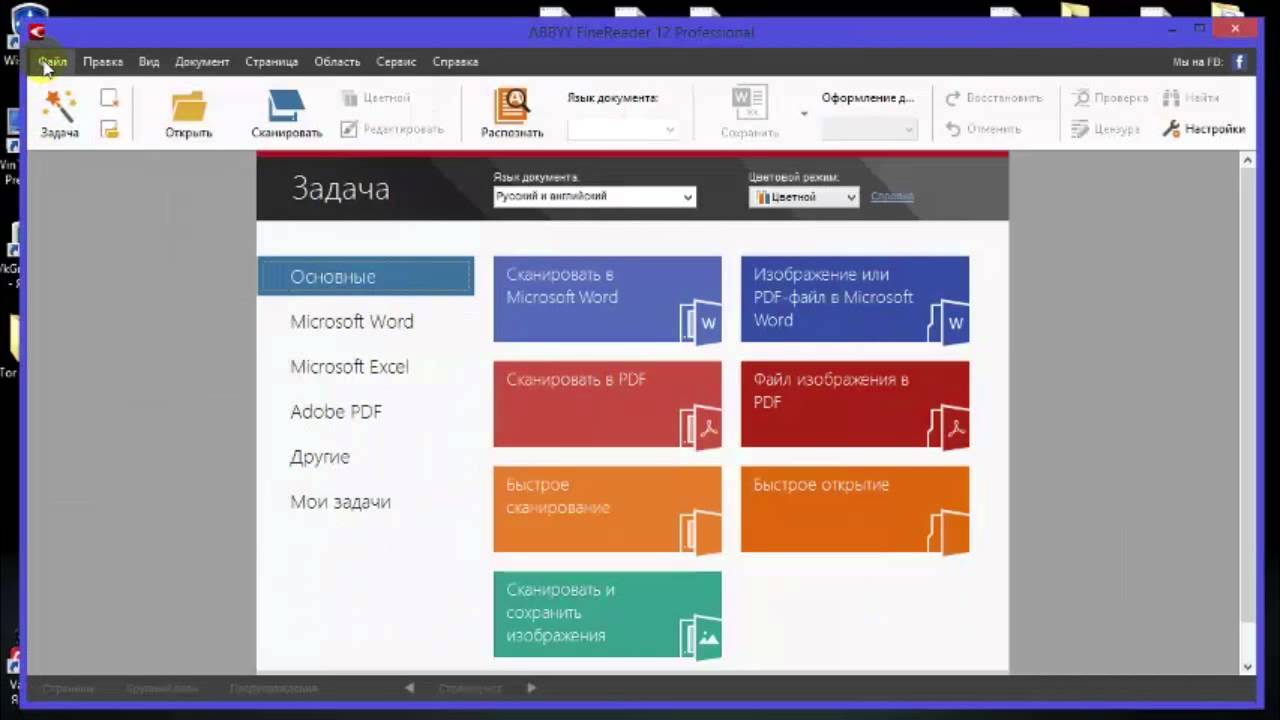The width and height of the screenshot is (1280, 720).
Task: Open the Оформление документа combo box
Action: pos(869,130)
